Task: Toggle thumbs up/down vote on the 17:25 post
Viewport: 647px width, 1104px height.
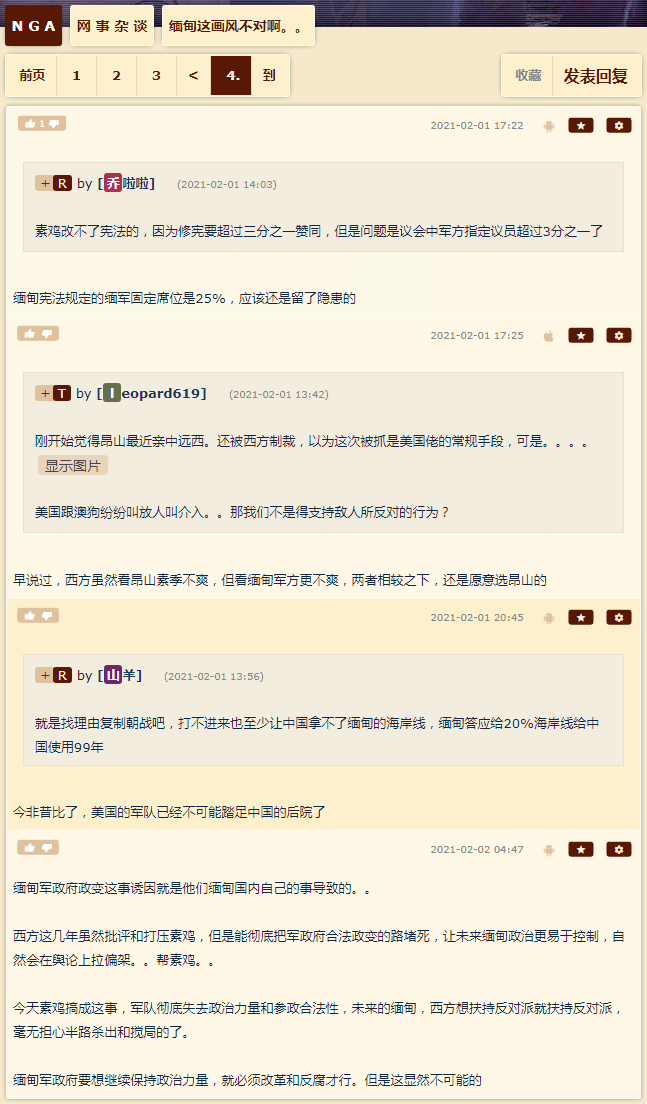Action: (38, 333)
